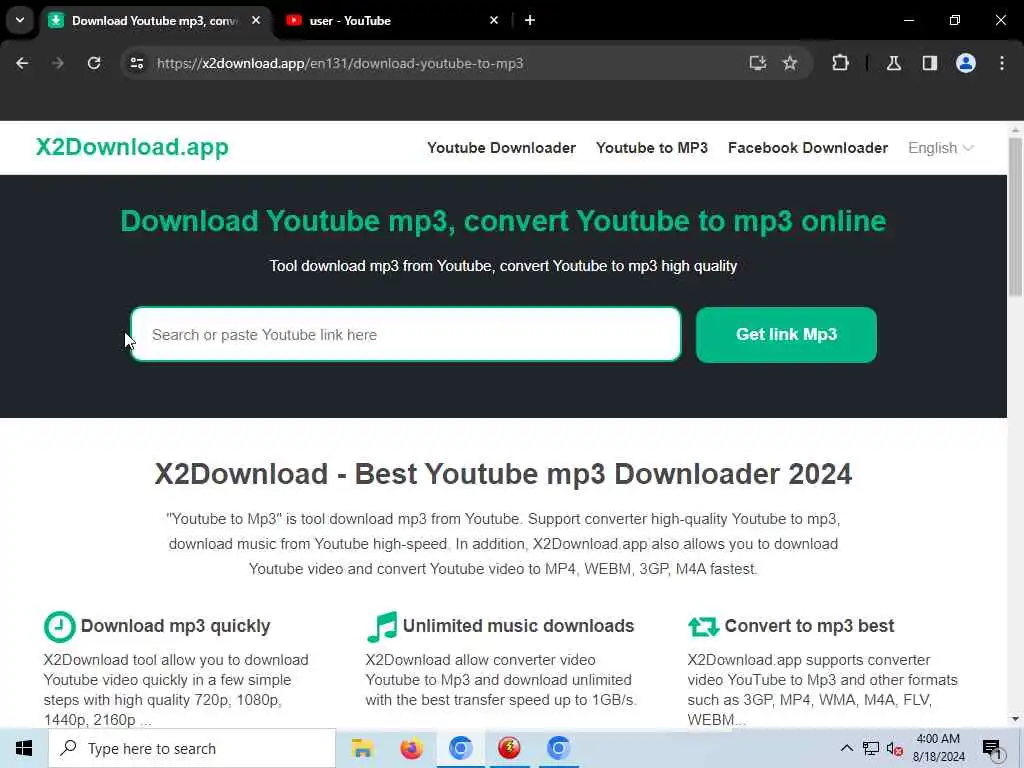Click the music note icon for Unlimited downloads

coord(382,627)
